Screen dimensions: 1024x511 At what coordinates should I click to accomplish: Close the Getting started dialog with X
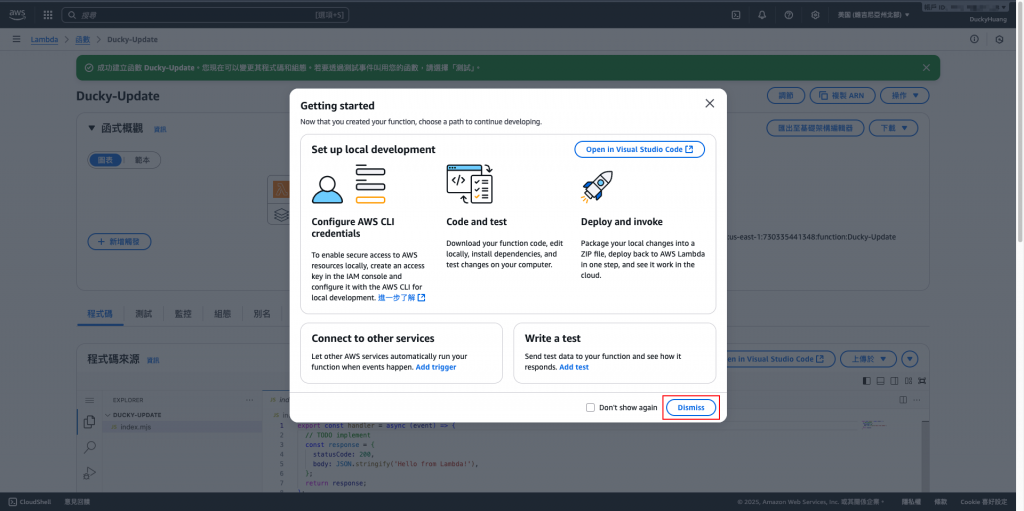710,103
